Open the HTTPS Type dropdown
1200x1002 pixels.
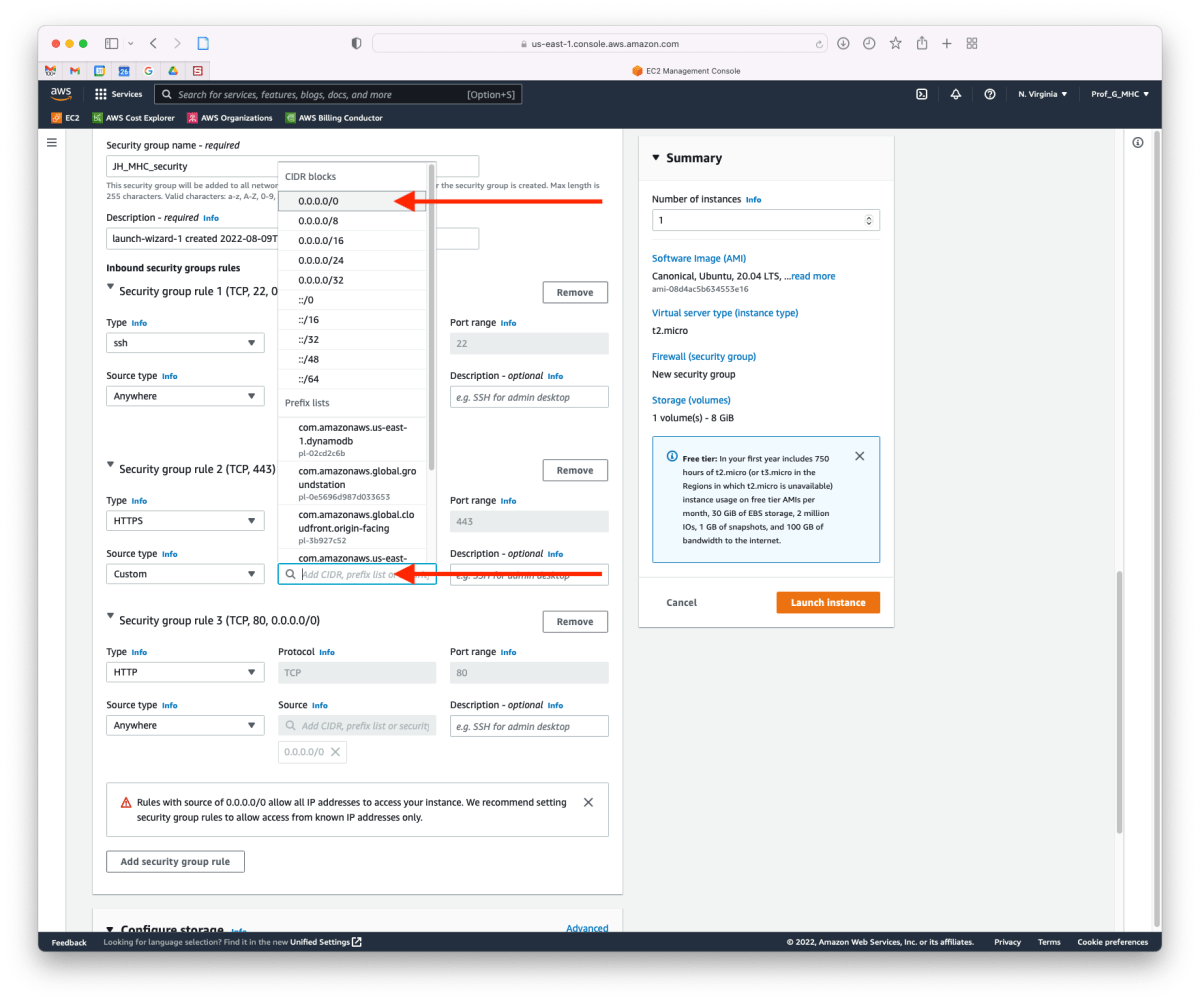[185, 521]
